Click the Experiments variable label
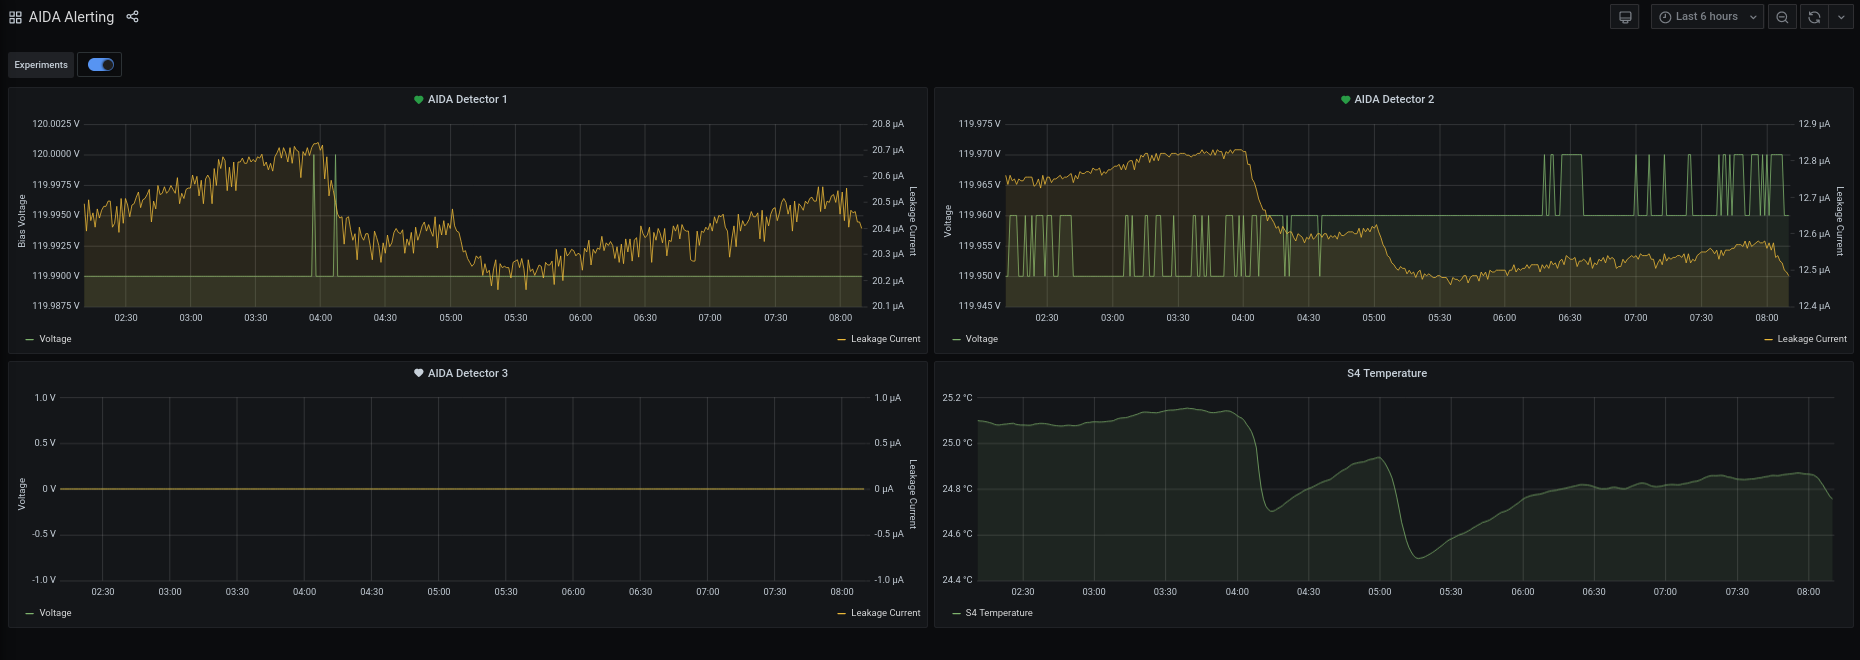 click(x=41, y=65)
